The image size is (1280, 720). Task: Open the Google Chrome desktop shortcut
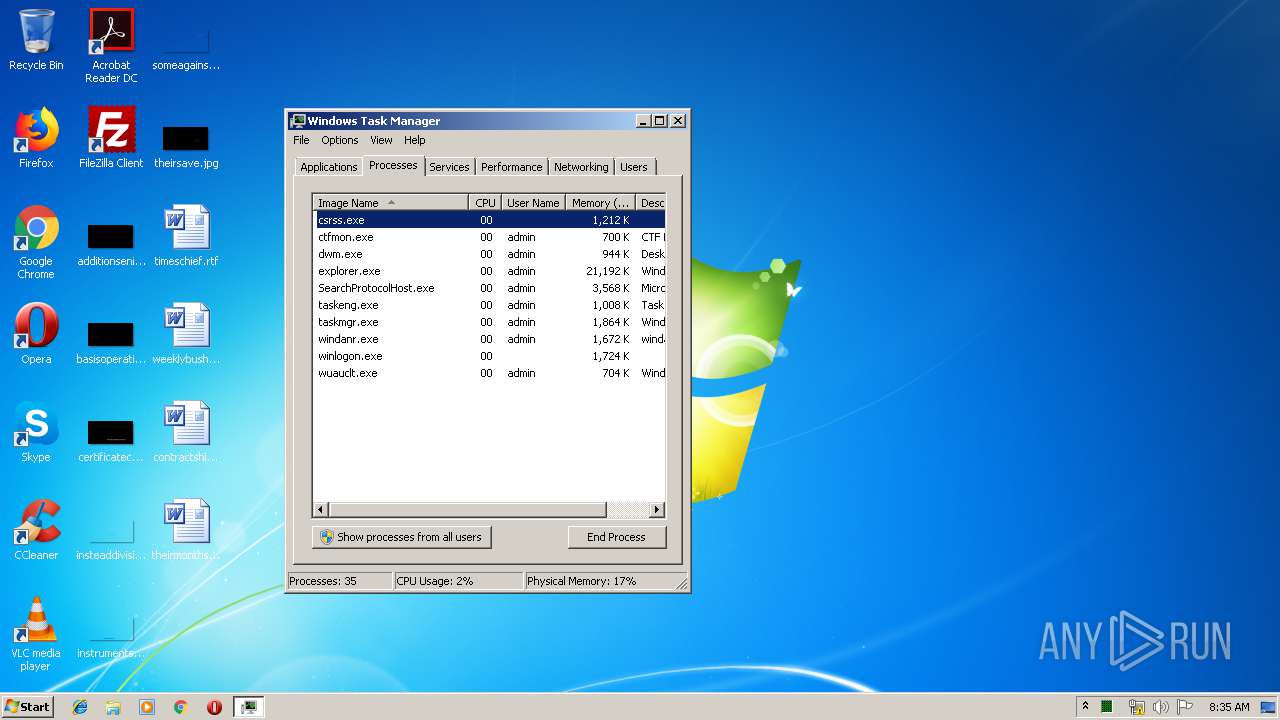coord(36,242)
